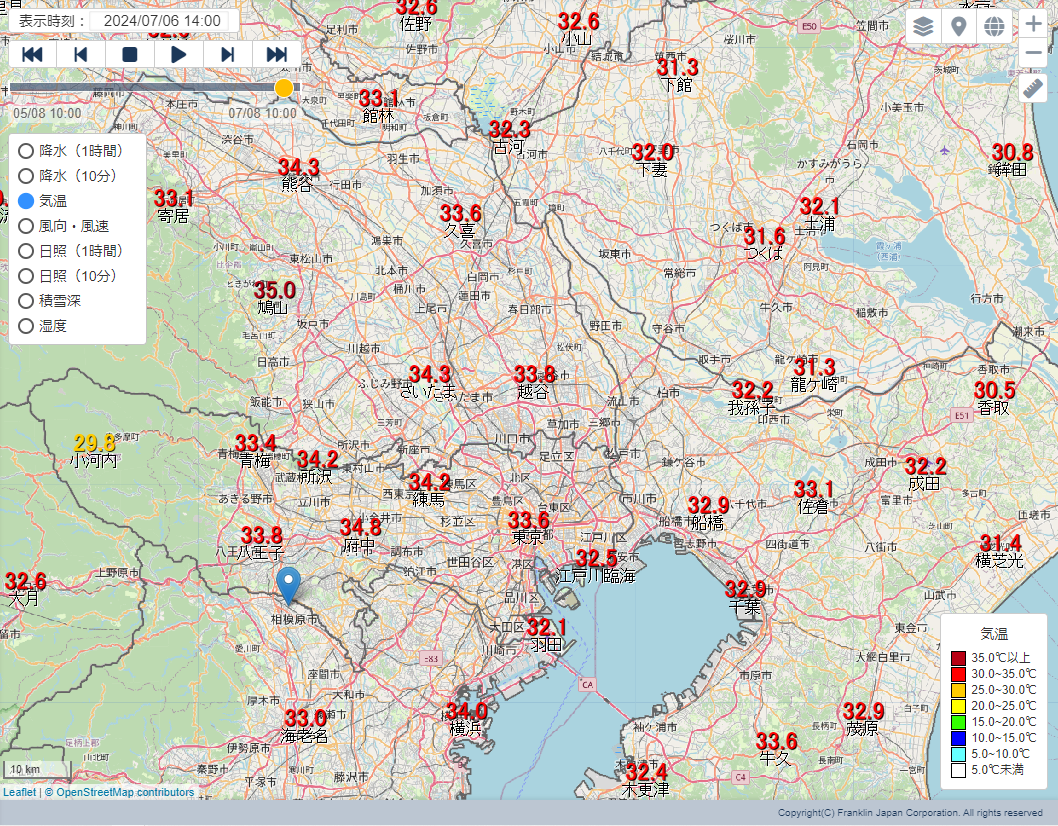This screenshot has width=1058, height=826.
Task: Skip to the last frame of playback
Action: [x=277, y=54]
